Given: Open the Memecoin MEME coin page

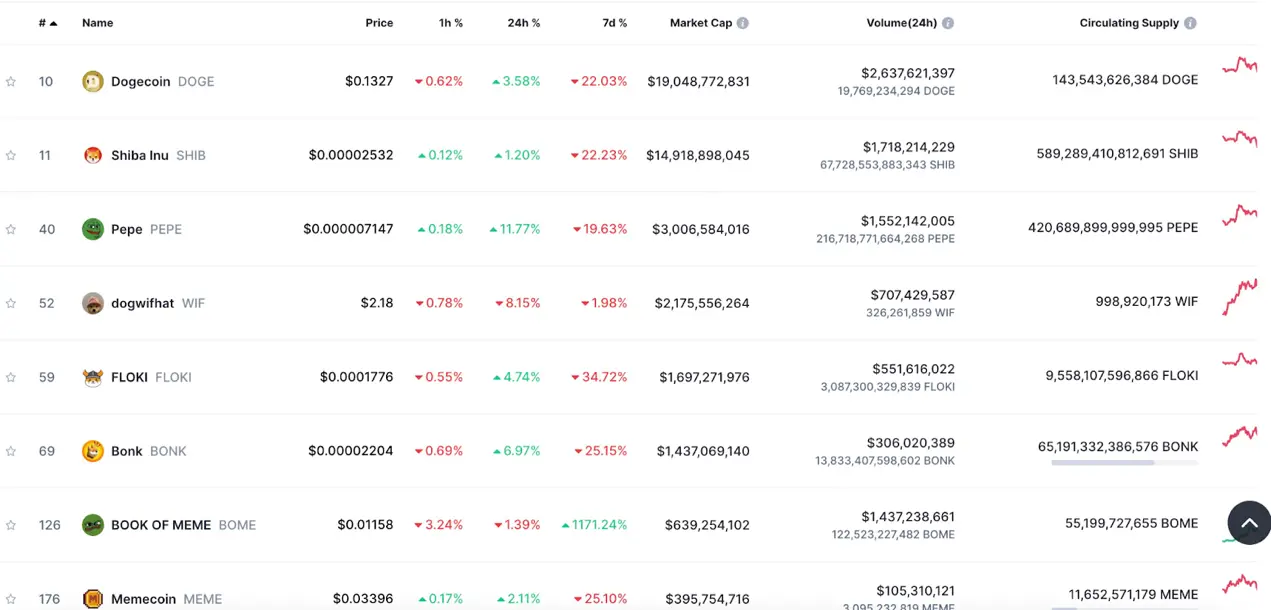Looking at the screenshot, I should [143, 599].
